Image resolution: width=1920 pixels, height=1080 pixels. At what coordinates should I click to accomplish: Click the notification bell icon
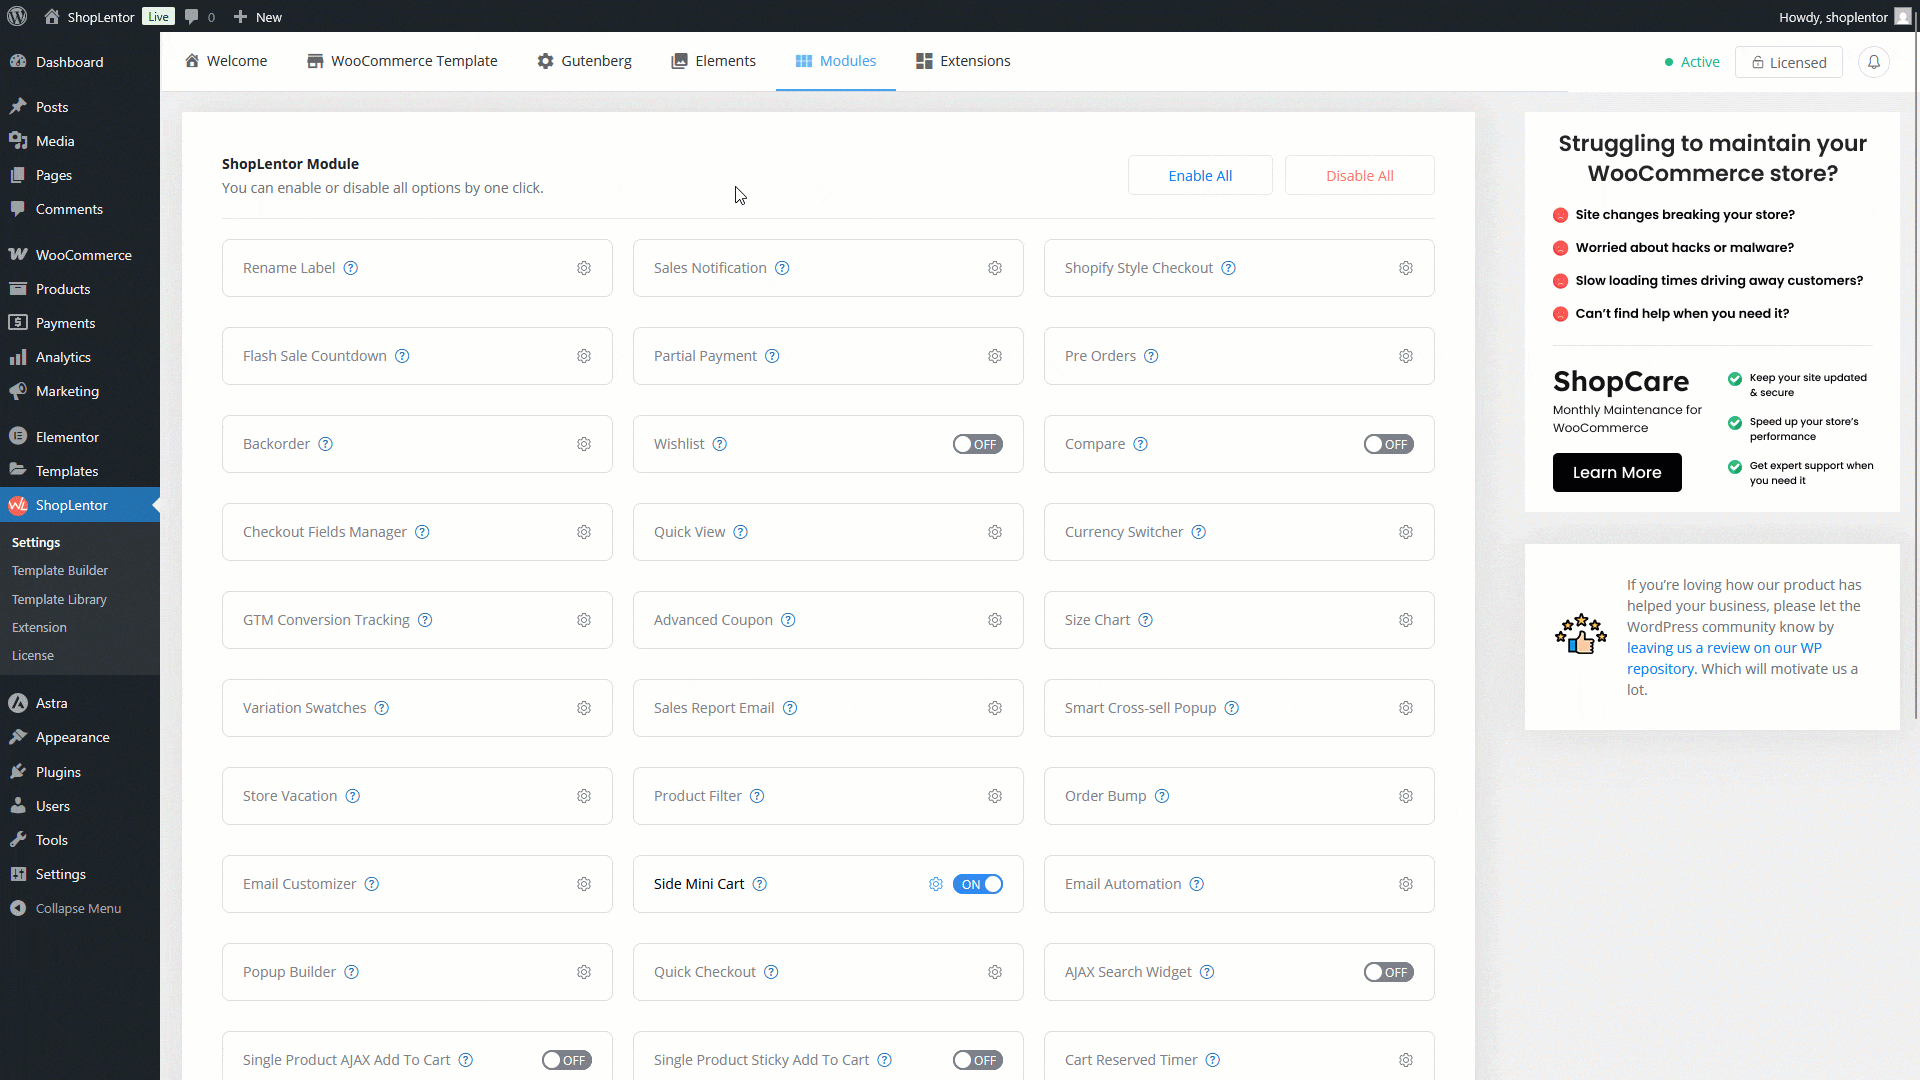[1874, 62]
